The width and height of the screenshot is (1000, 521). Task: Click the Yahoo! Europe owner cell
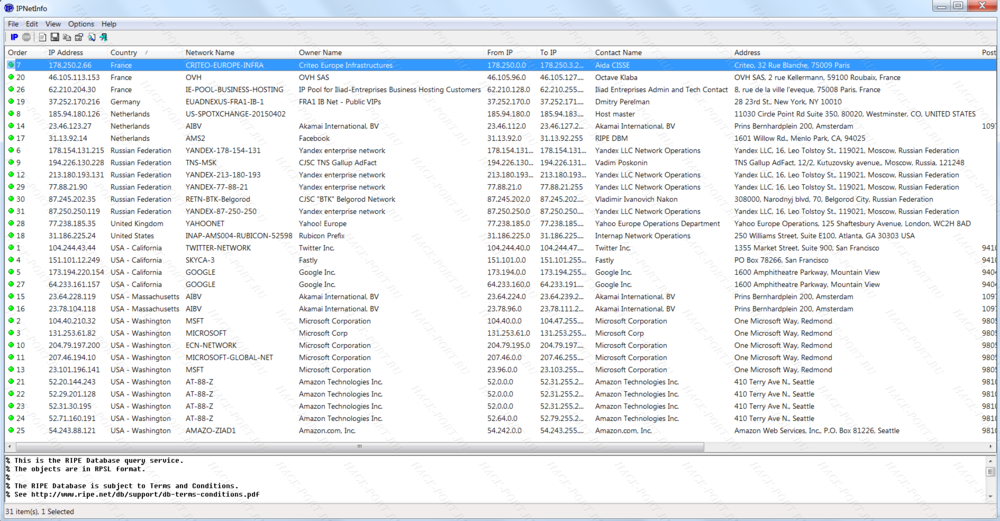pyautogui.click(x=323, y=223)
